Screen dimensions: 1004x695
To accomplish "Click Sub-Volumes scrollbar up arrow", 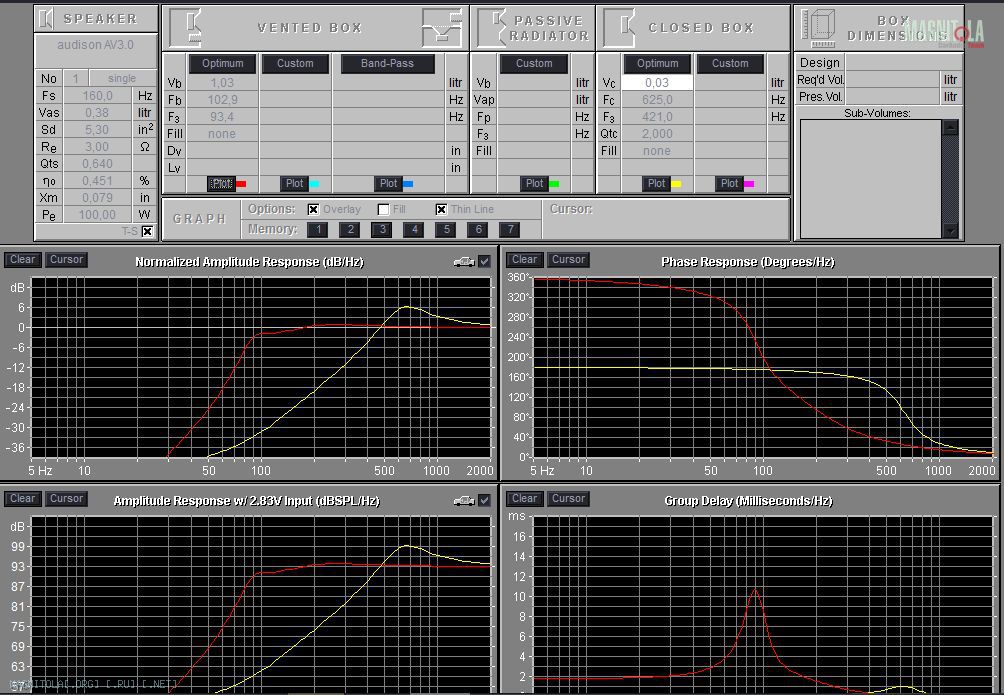I will pyautogui.click(x=950, y=127).
